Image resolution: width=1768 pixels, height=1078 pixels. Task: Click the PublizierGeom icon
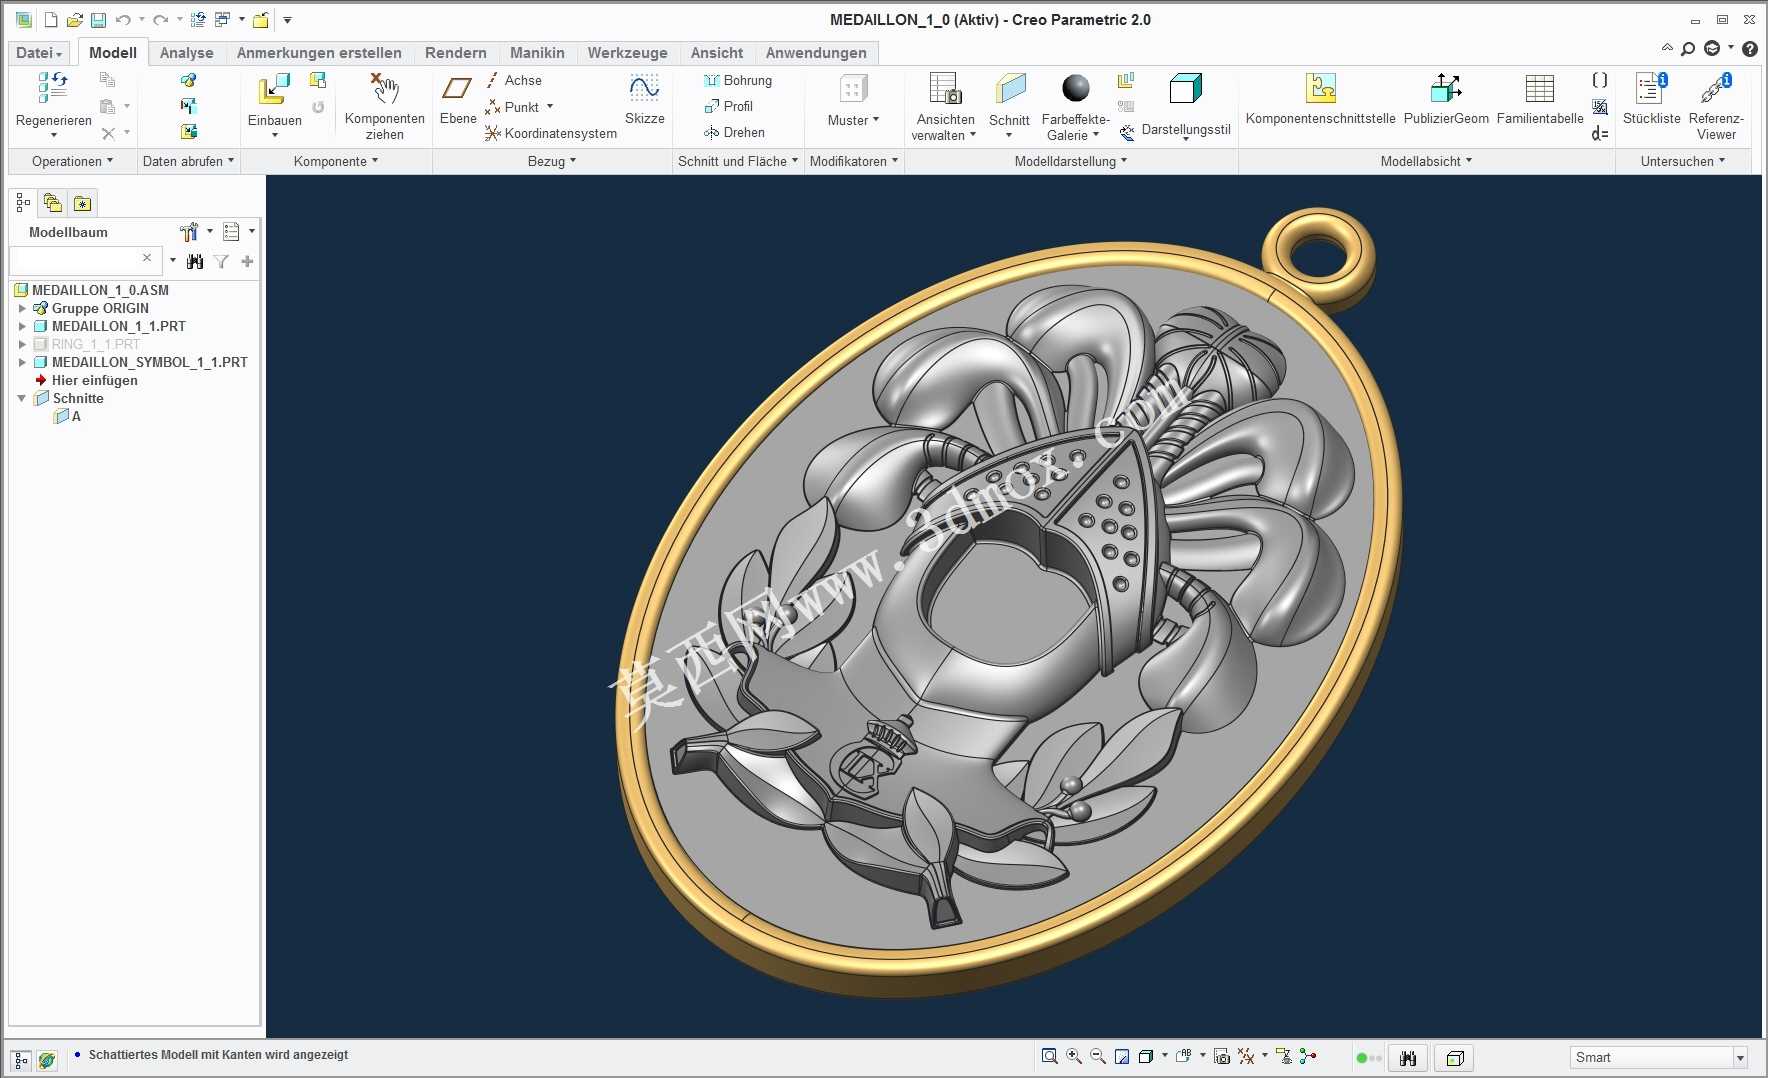[1446, 88]
